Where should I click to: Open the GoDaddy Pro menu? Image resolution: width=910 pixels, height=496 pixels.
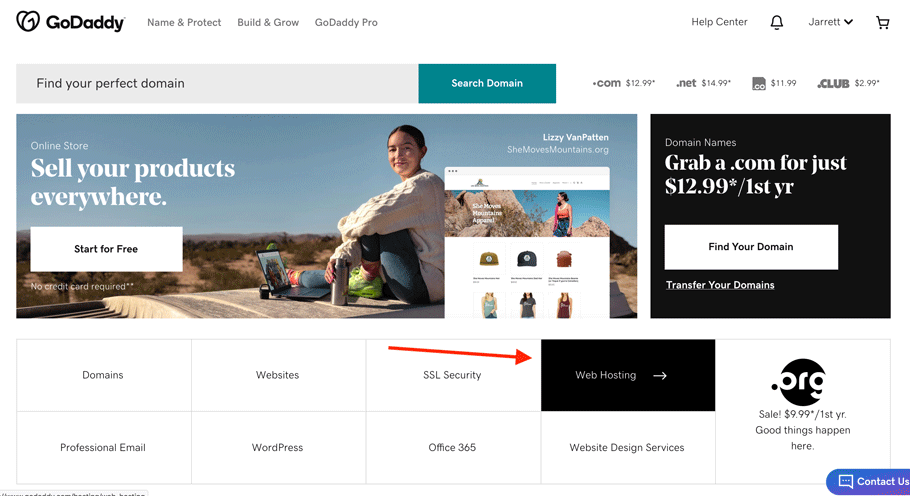[346, 23]
